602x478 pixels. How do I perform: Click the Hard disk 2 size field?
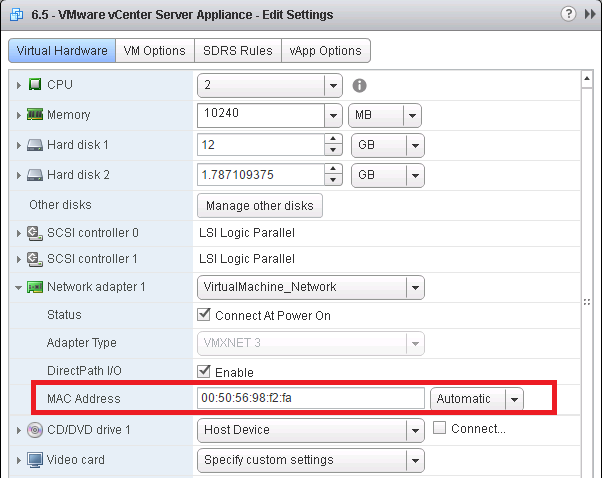261,175
